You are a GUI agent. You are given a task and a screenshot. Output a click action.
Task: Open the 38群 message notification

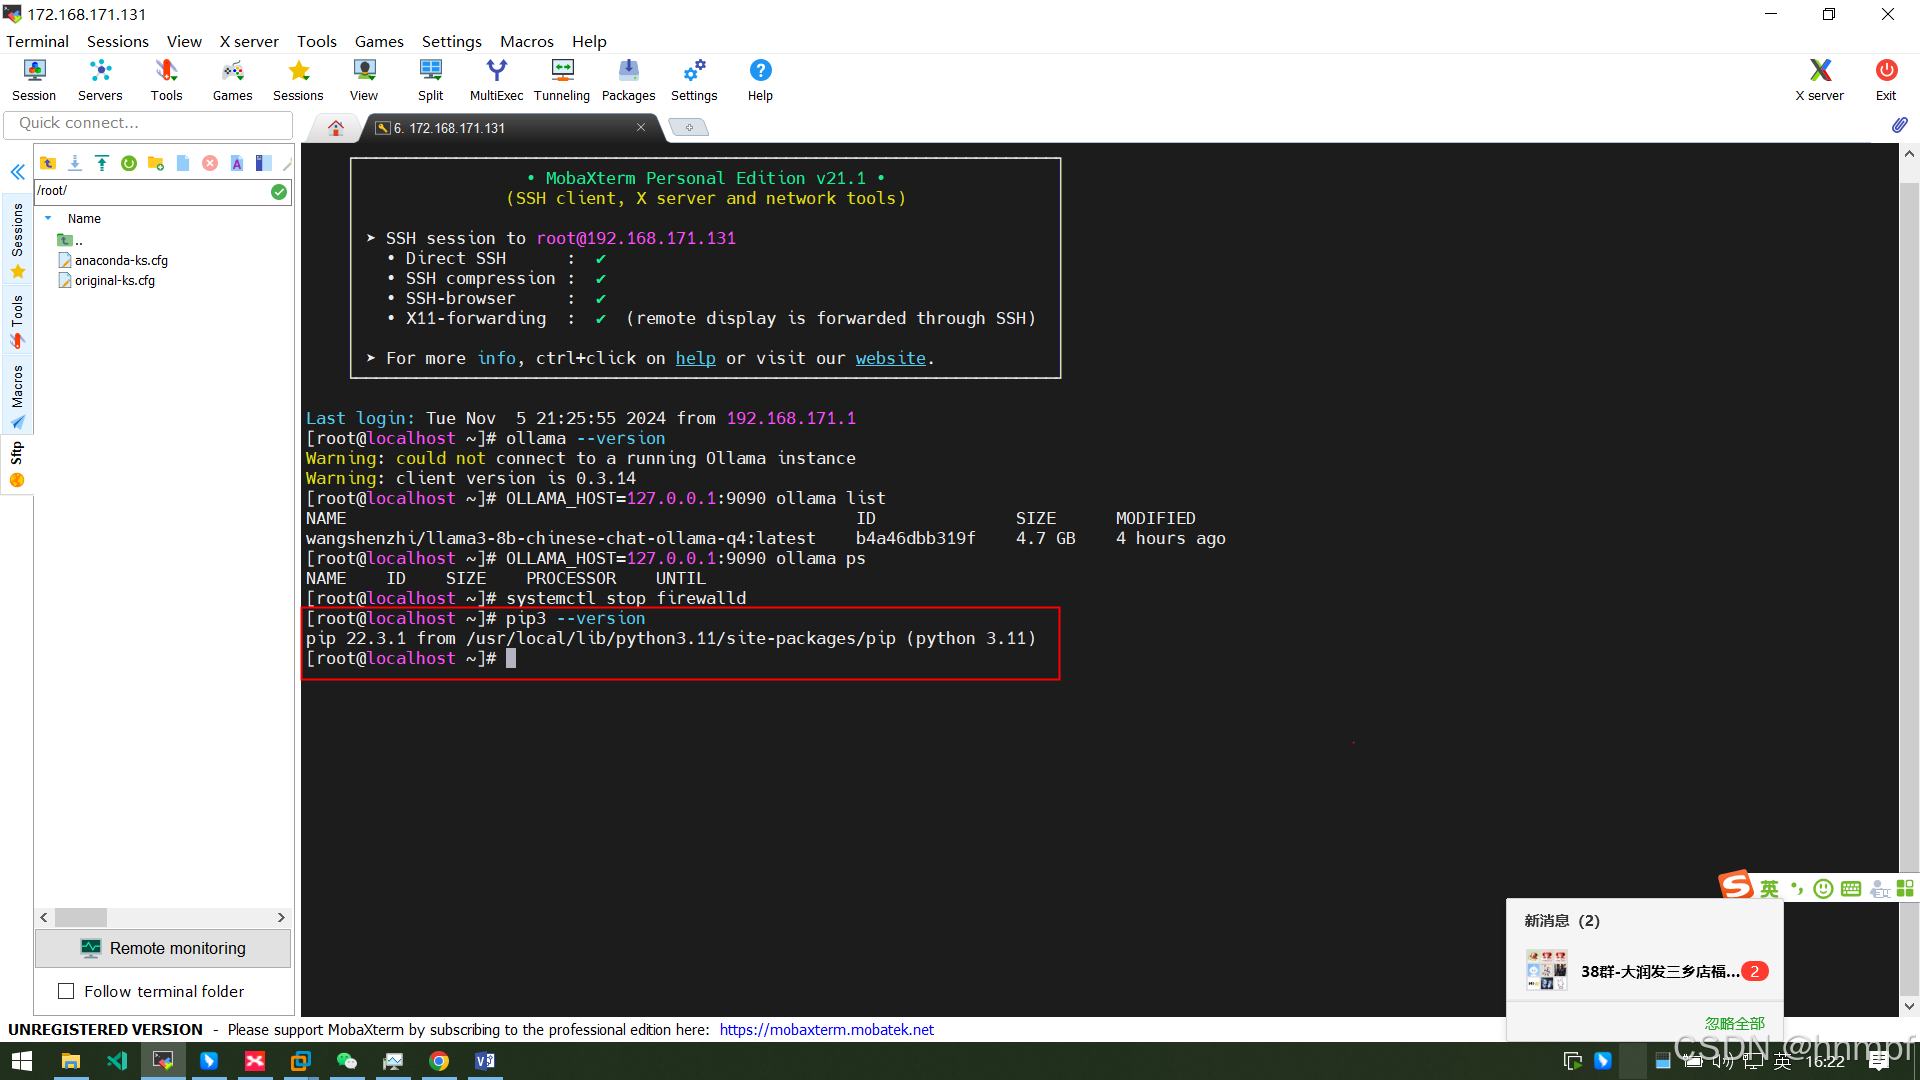click(1646, 971)
